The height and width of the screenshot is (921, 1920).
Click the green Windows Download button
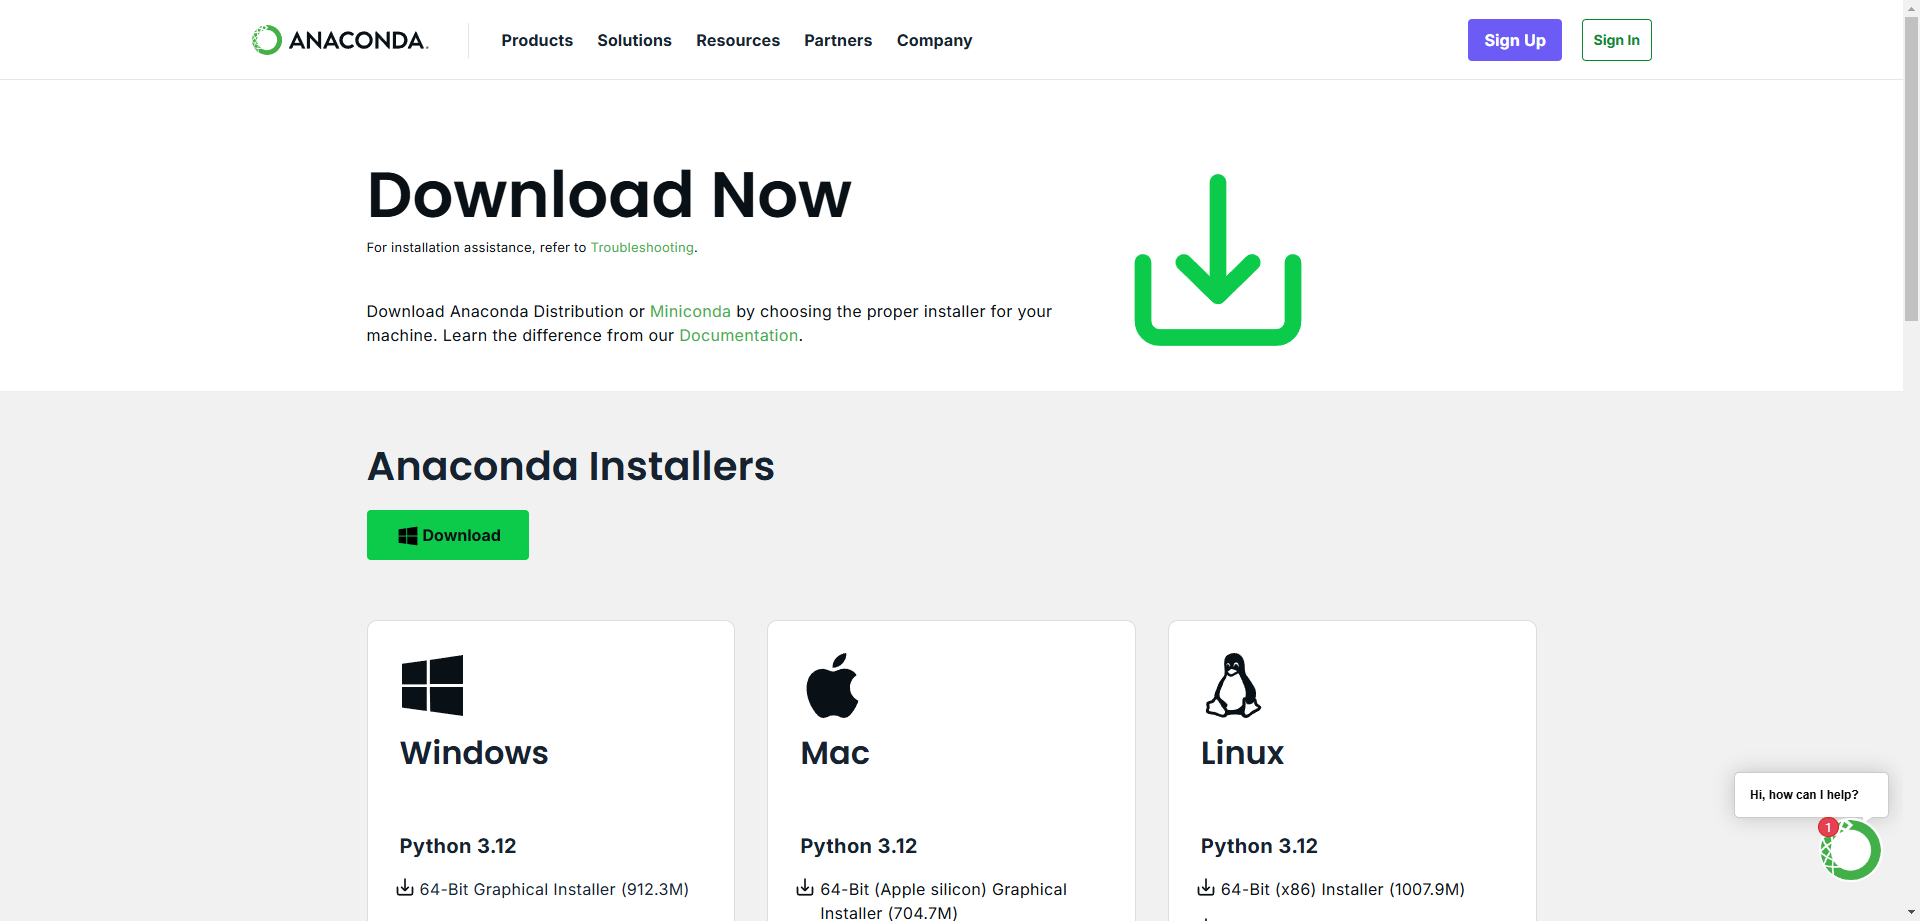[448, 535]
